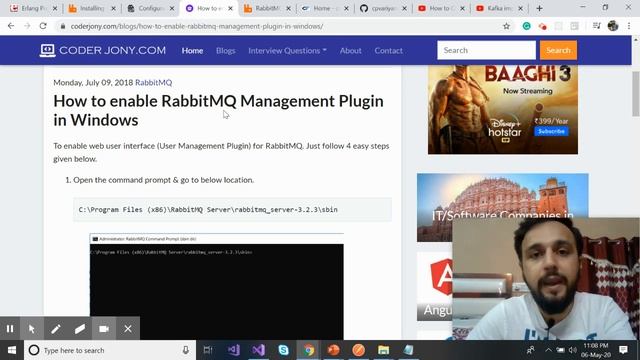The width and height of the screenshot is (640, 360).
Task: Expand the Interview Questions dropdown
Action: (x=287, y=51)
